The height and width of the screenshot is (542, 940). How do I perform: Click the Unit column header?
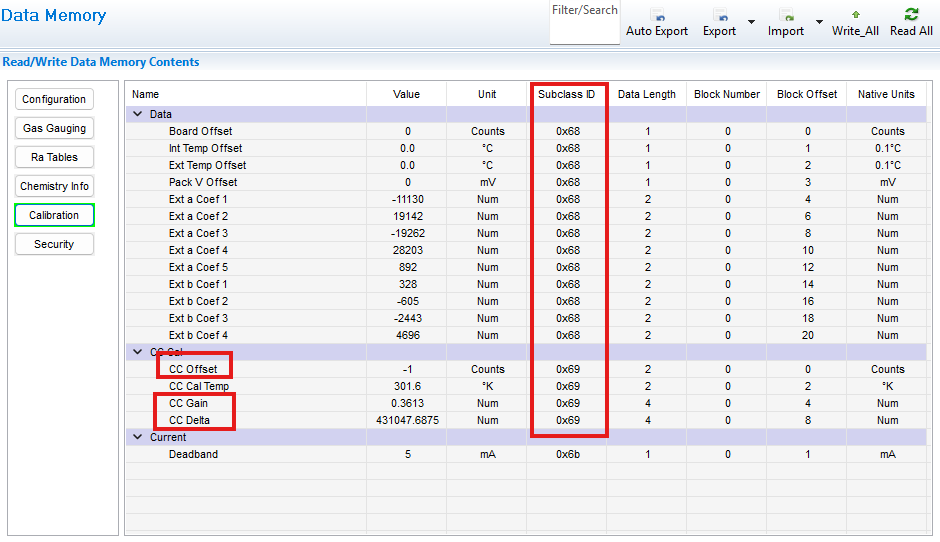[x=487, y=94]
